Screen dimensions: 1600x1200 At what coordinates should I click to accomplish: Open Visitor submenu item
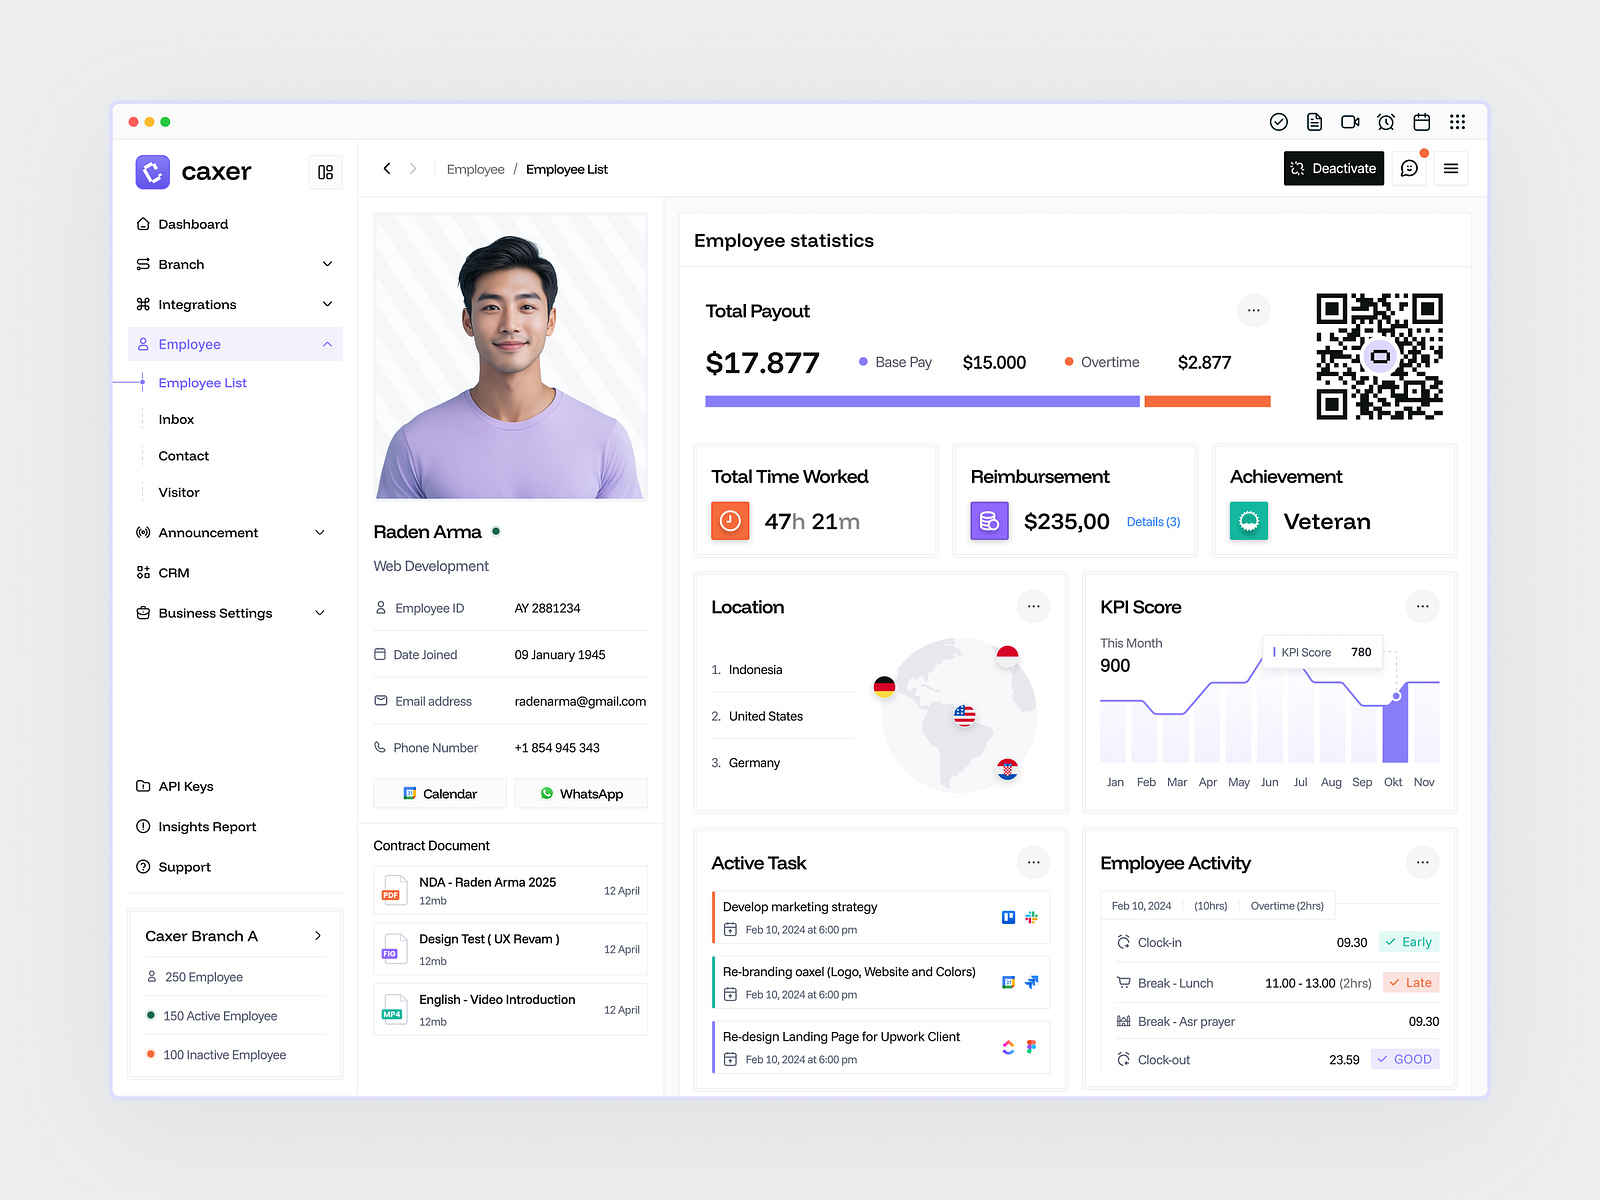click(179, 493)
